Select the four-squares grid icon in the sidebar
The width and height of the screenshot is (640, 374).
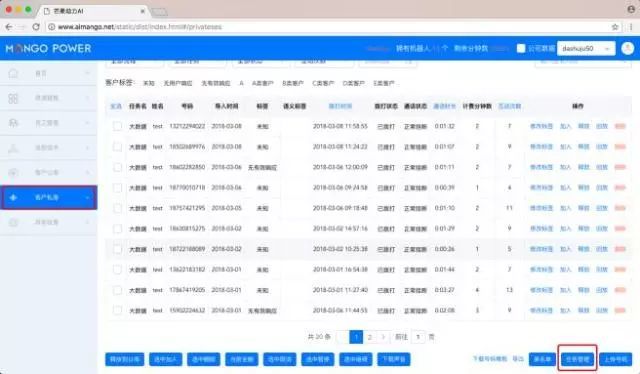coord(13,98)
